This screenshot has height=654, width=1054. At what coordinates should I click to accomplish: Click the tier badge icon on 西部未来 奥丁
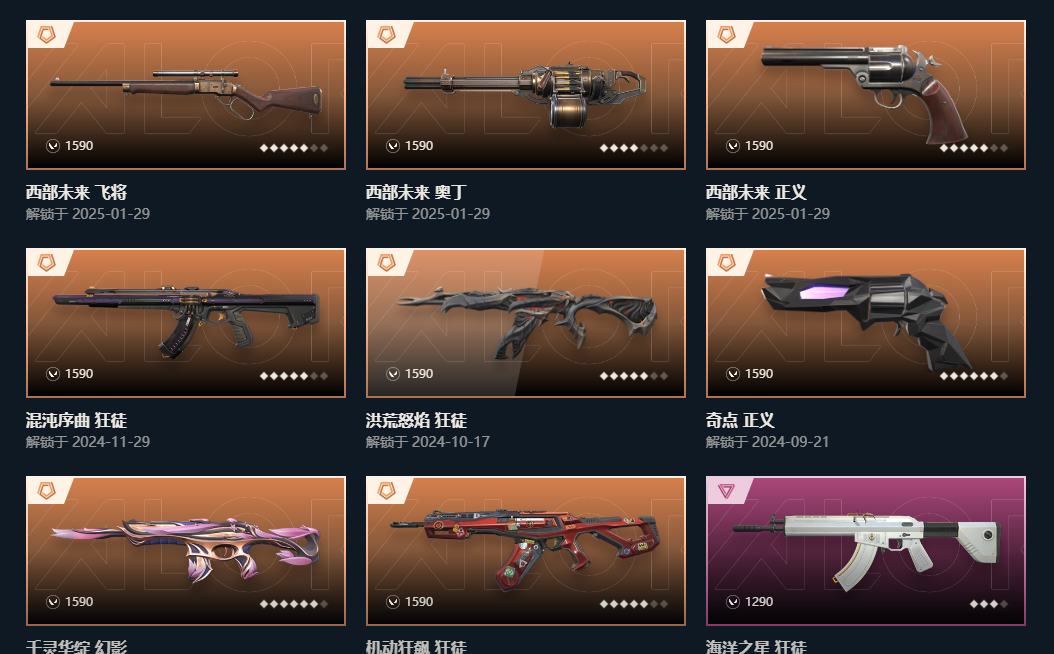point(387,35)
